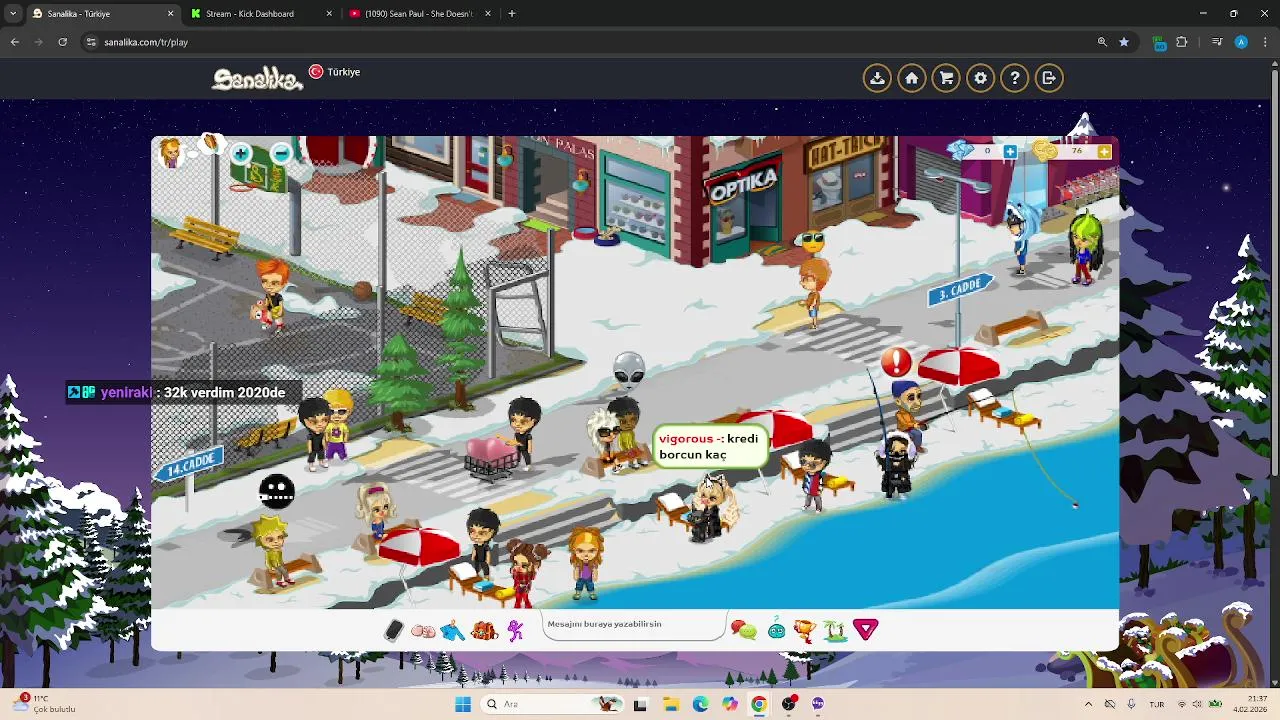
Task: Bookmark this page with the star icon
Action: (1124, 42)
